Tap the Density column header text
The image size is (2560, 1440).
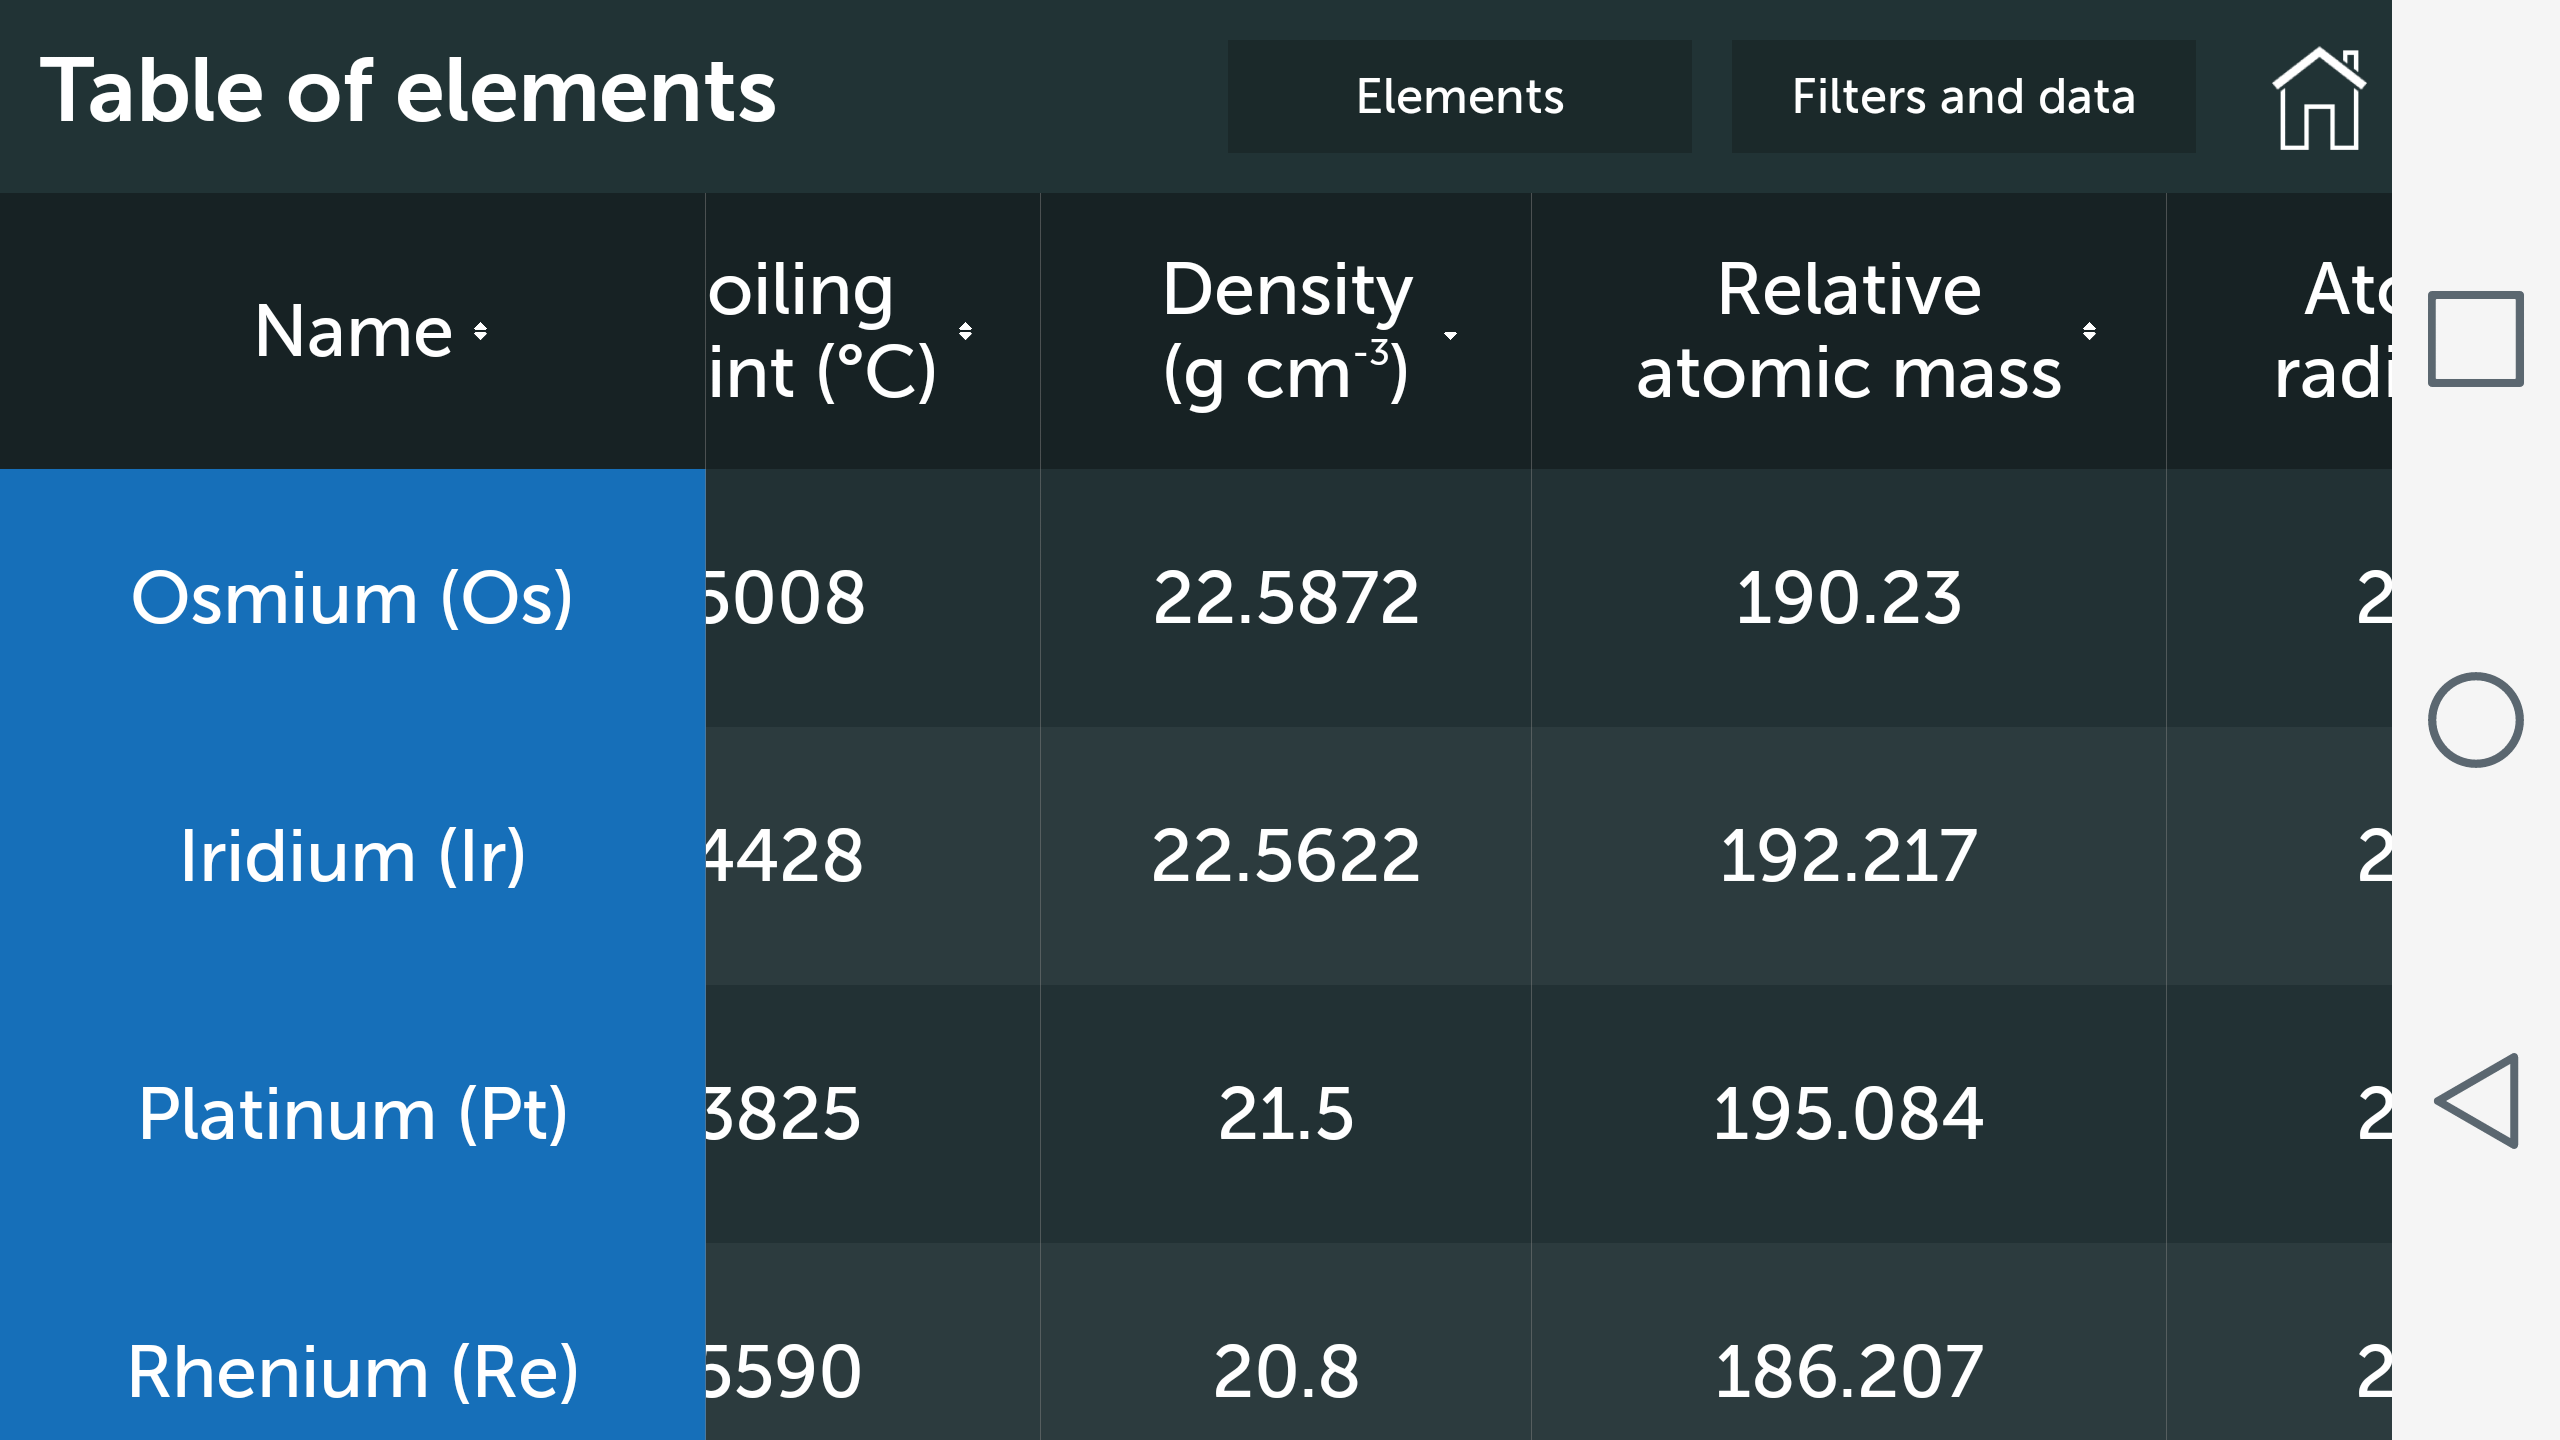[x=1286, y=331]
